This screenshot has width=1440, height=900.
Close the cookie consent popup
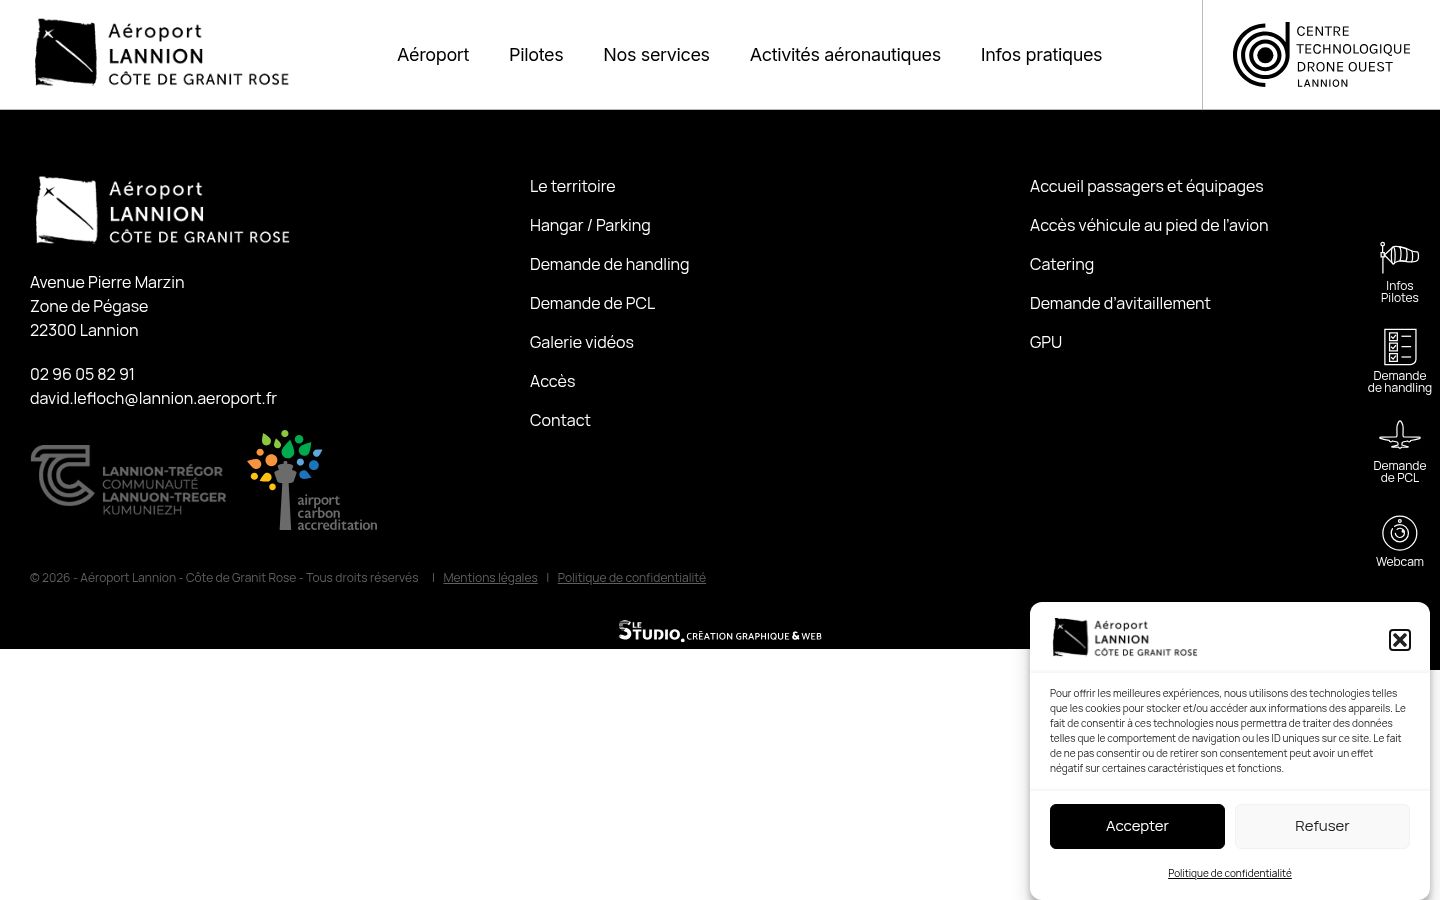(1399, 640)
